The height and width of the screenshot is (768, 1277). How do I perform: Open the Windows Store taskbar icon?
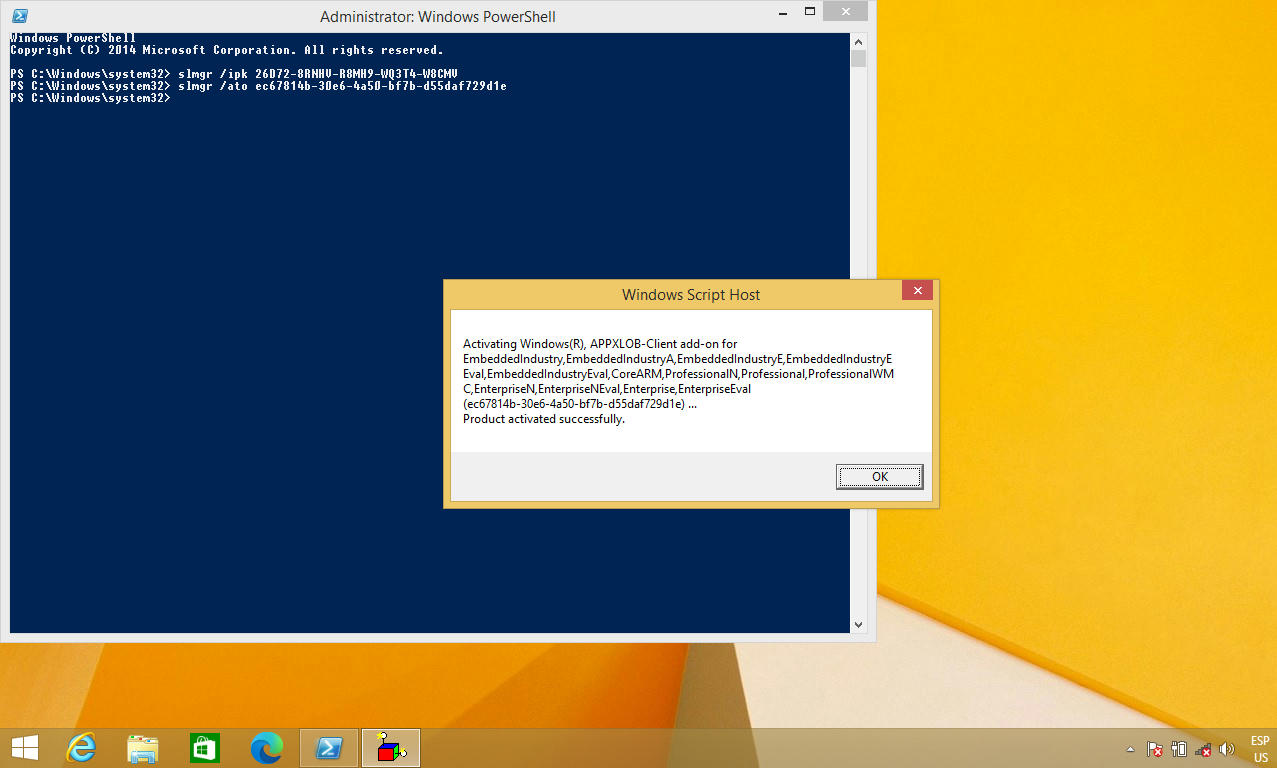pyautogui.click(x=205, y=747)
